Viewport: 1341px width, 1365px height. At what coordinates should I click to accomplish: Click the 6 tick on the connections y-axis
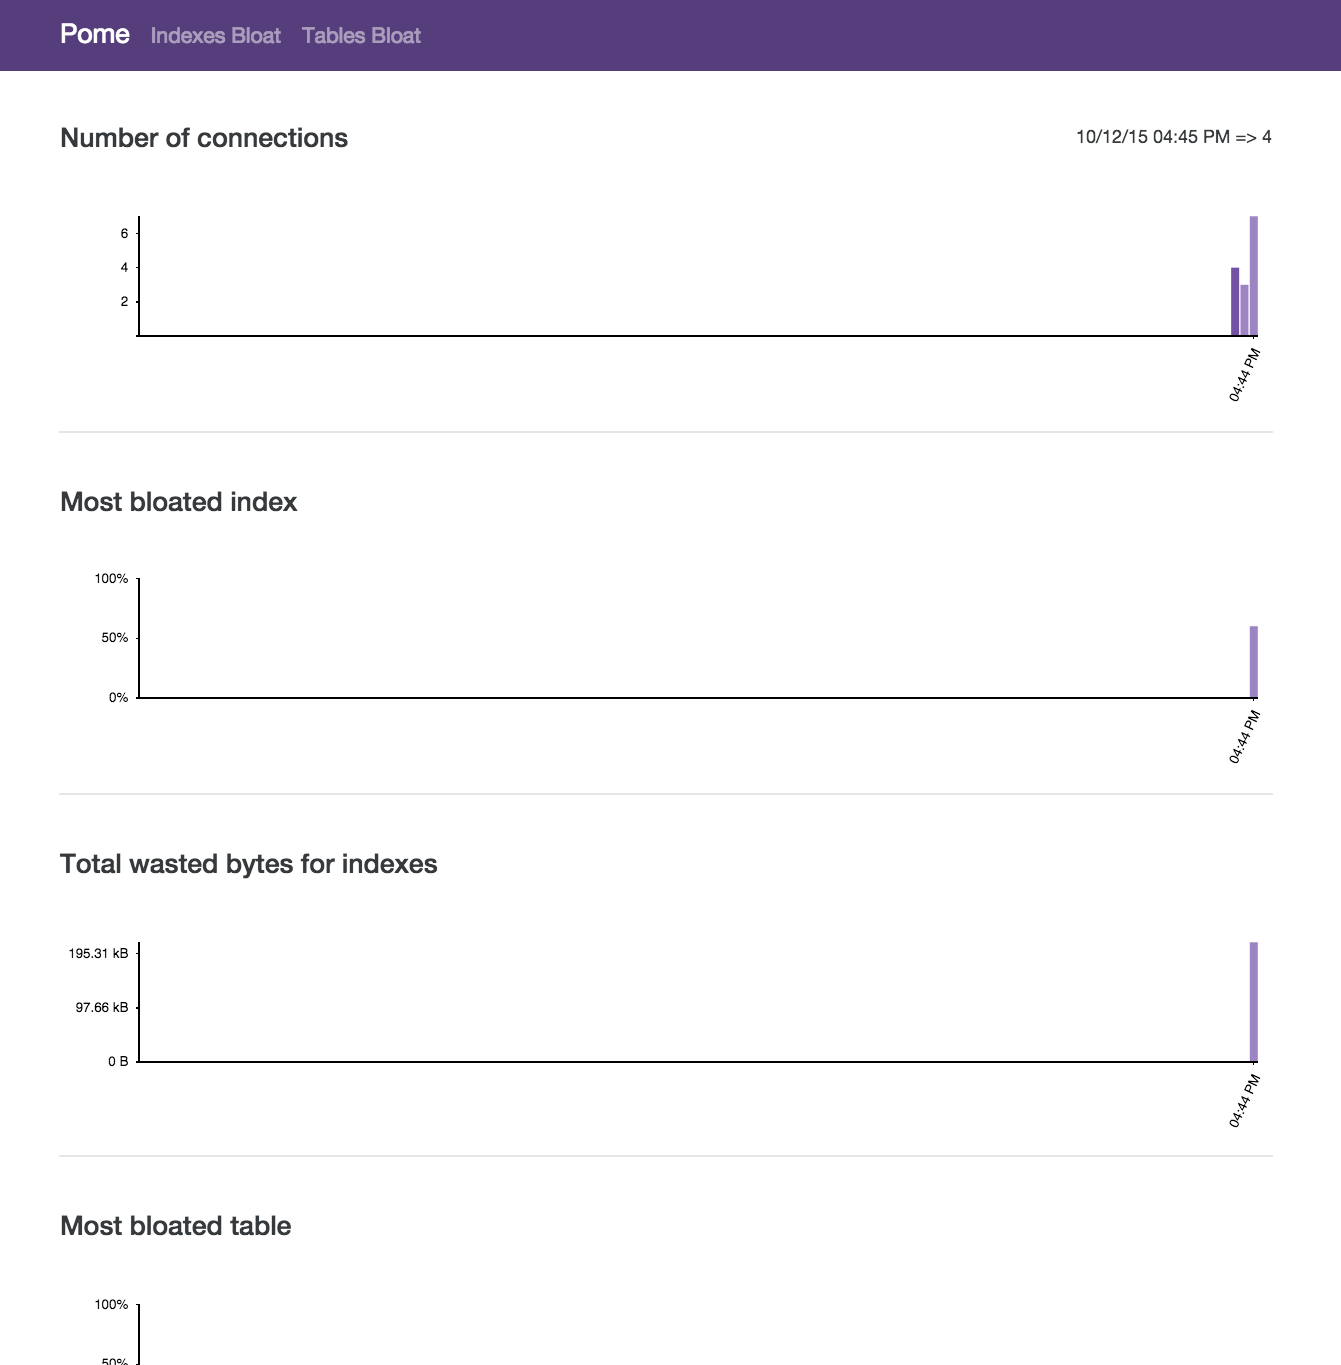tap(125, 233)
